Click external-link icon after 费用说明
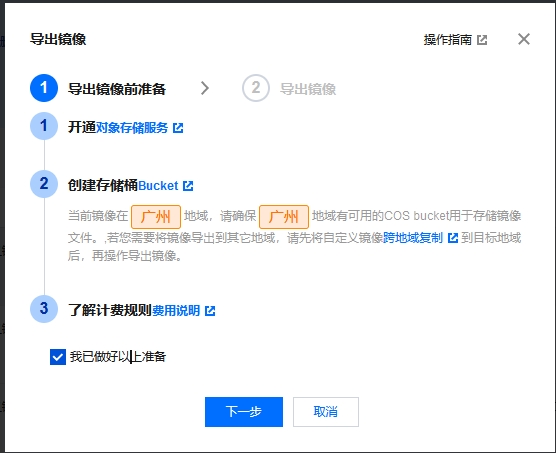The width and height of the screenshot is (556, 453). coord(210,311)
